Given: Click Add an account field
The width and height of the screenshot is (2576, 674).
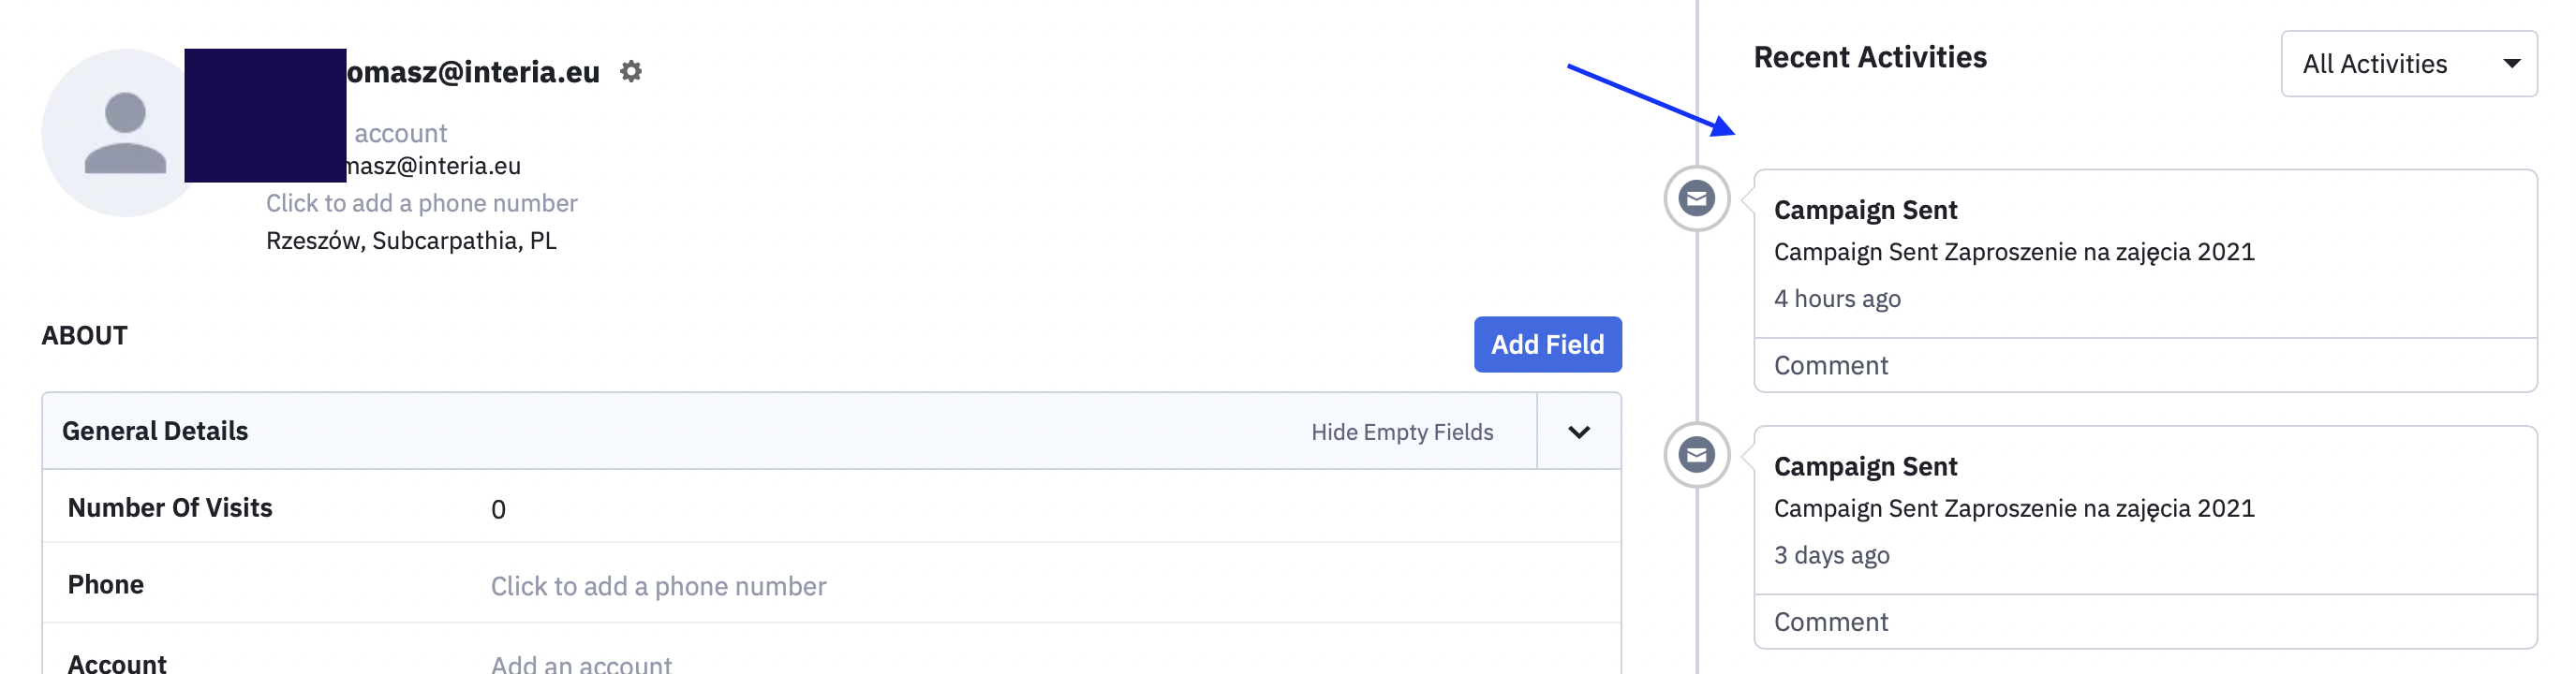Looking at the screenshot, I should (x=581, y=664).
